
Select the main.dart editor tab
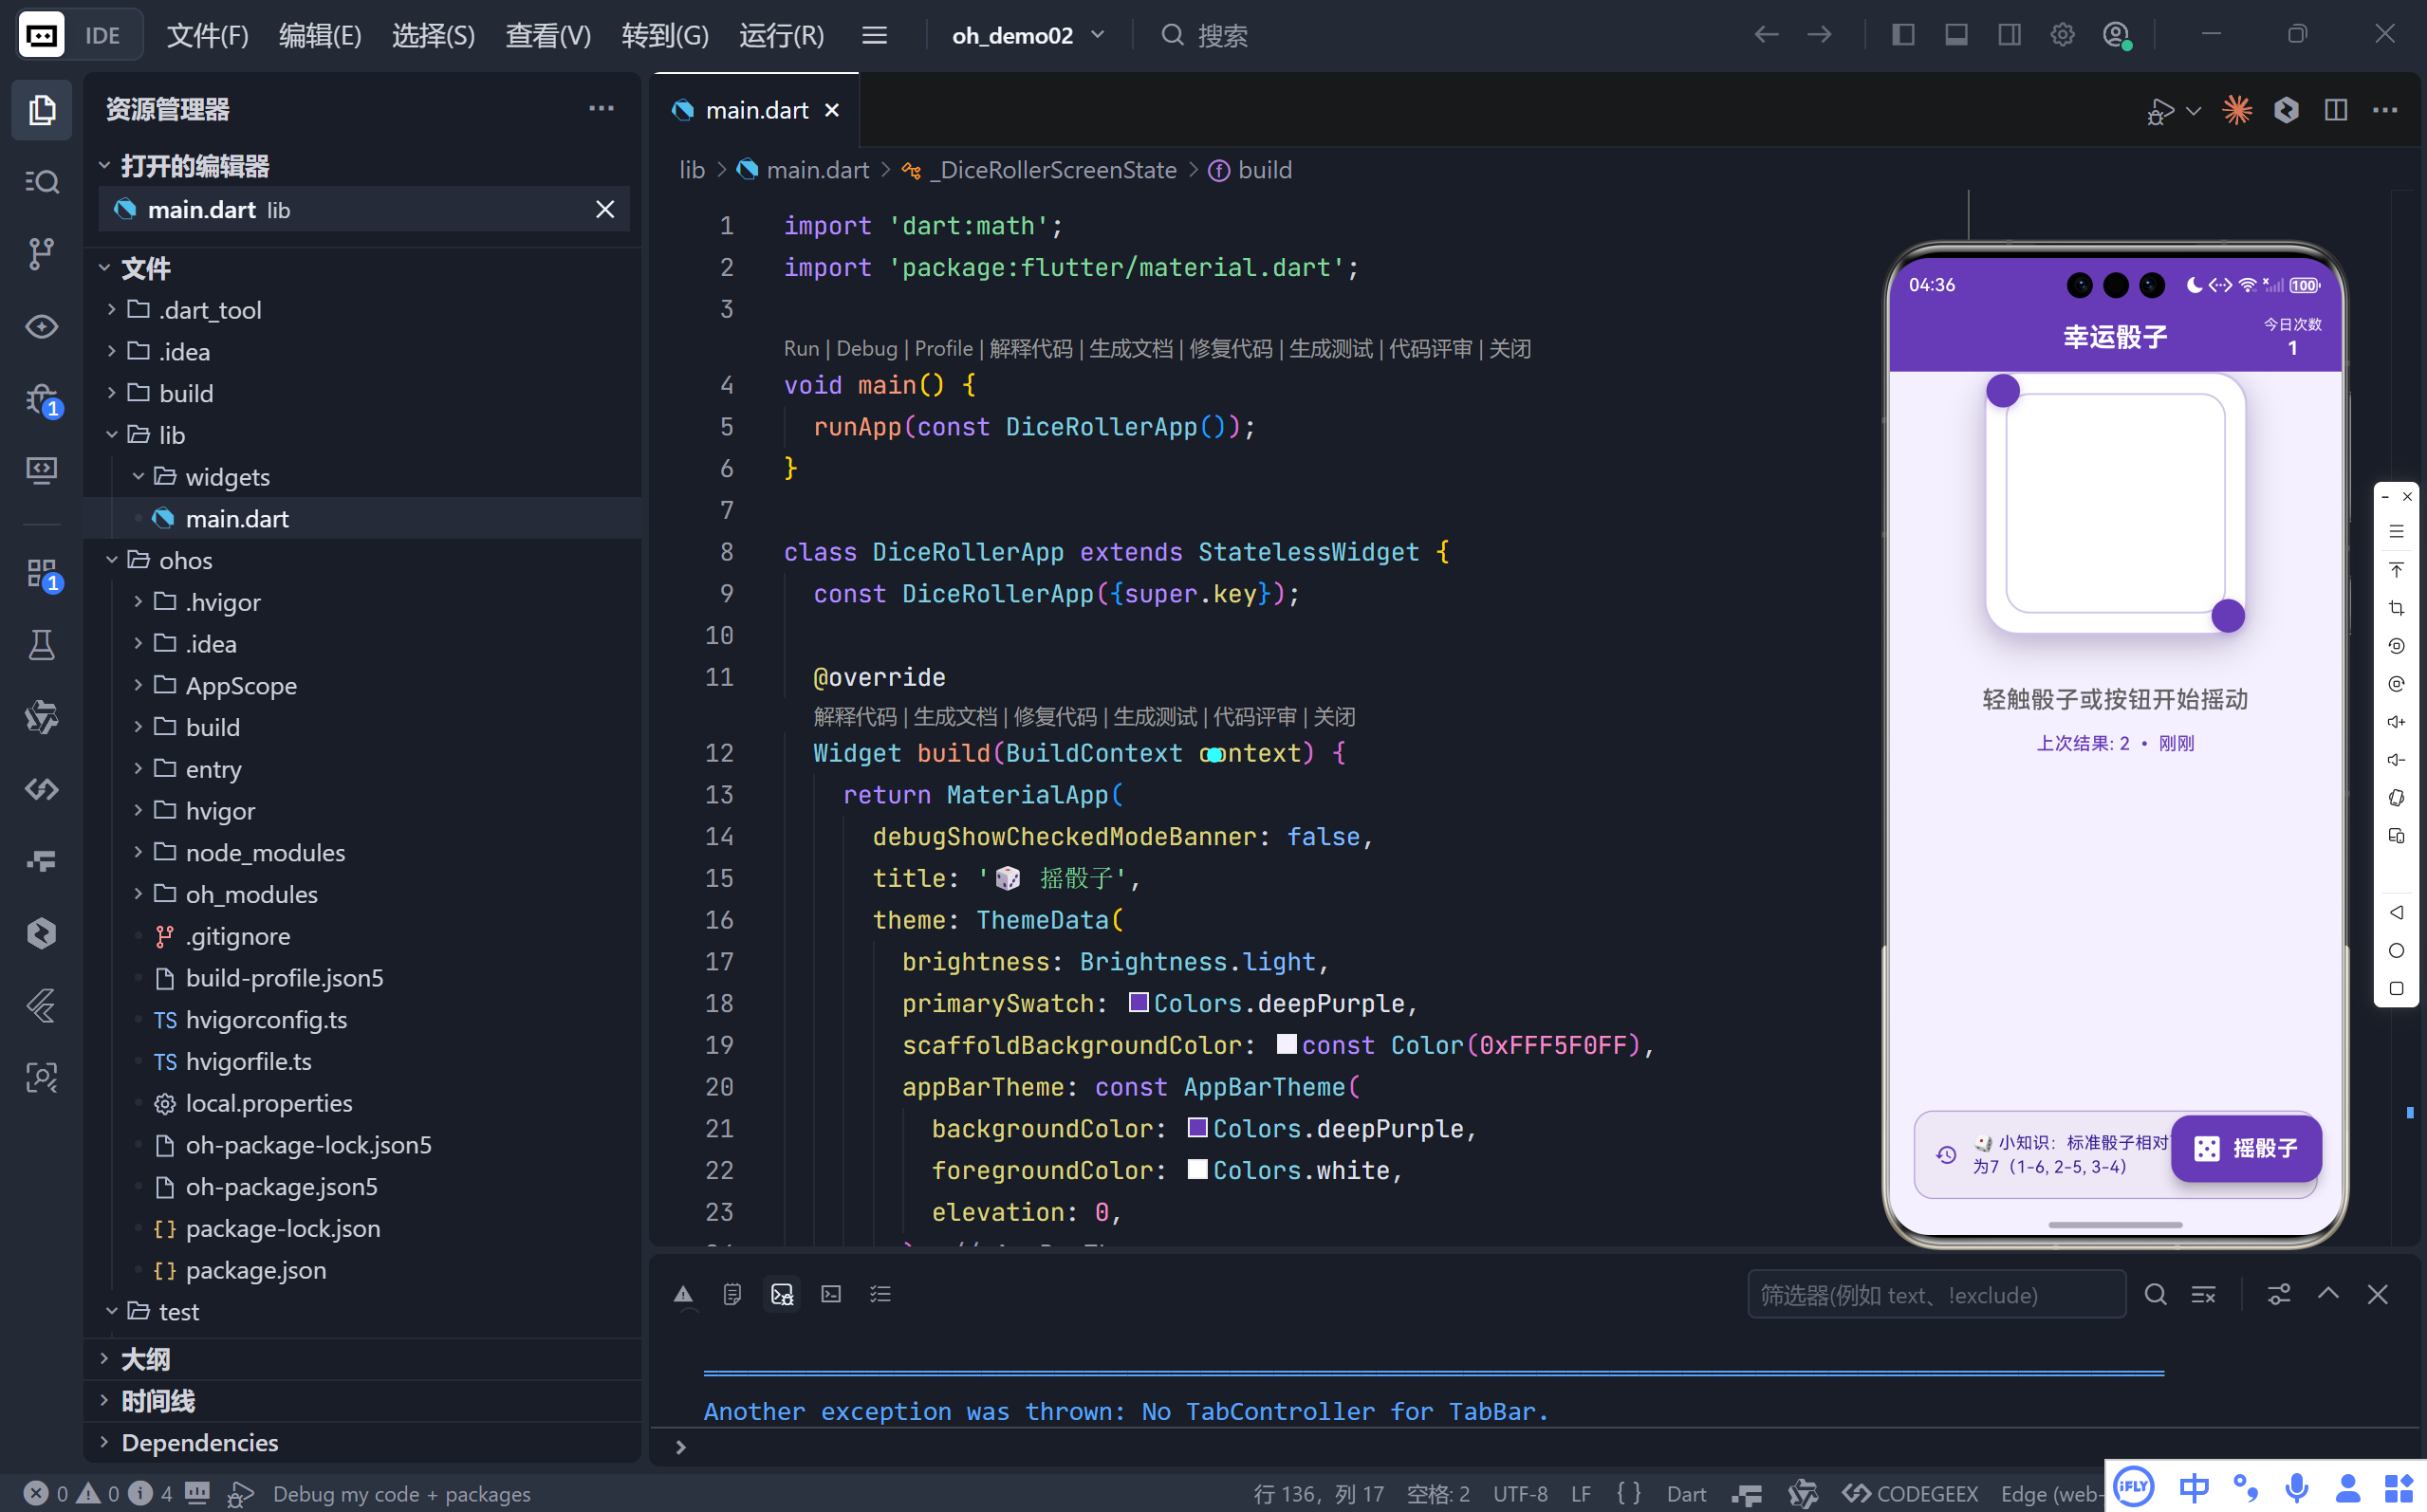click(x=755, y=110)
